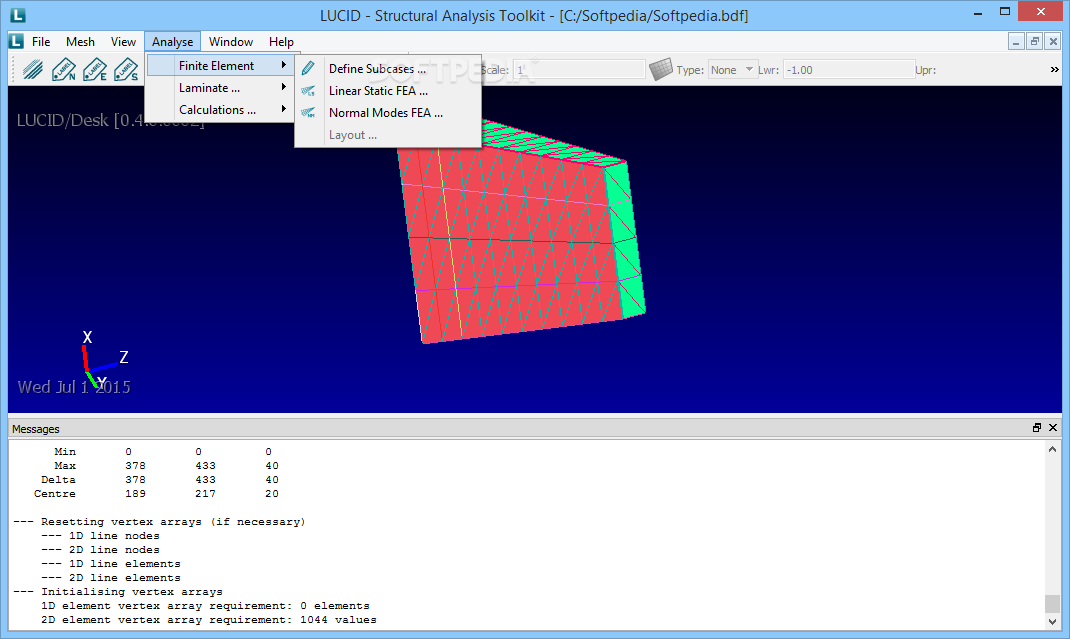Viewport: 1070px width, 639px height.
Task: Click the LUCID logo in the menu bar
Action: pos(16,42)
